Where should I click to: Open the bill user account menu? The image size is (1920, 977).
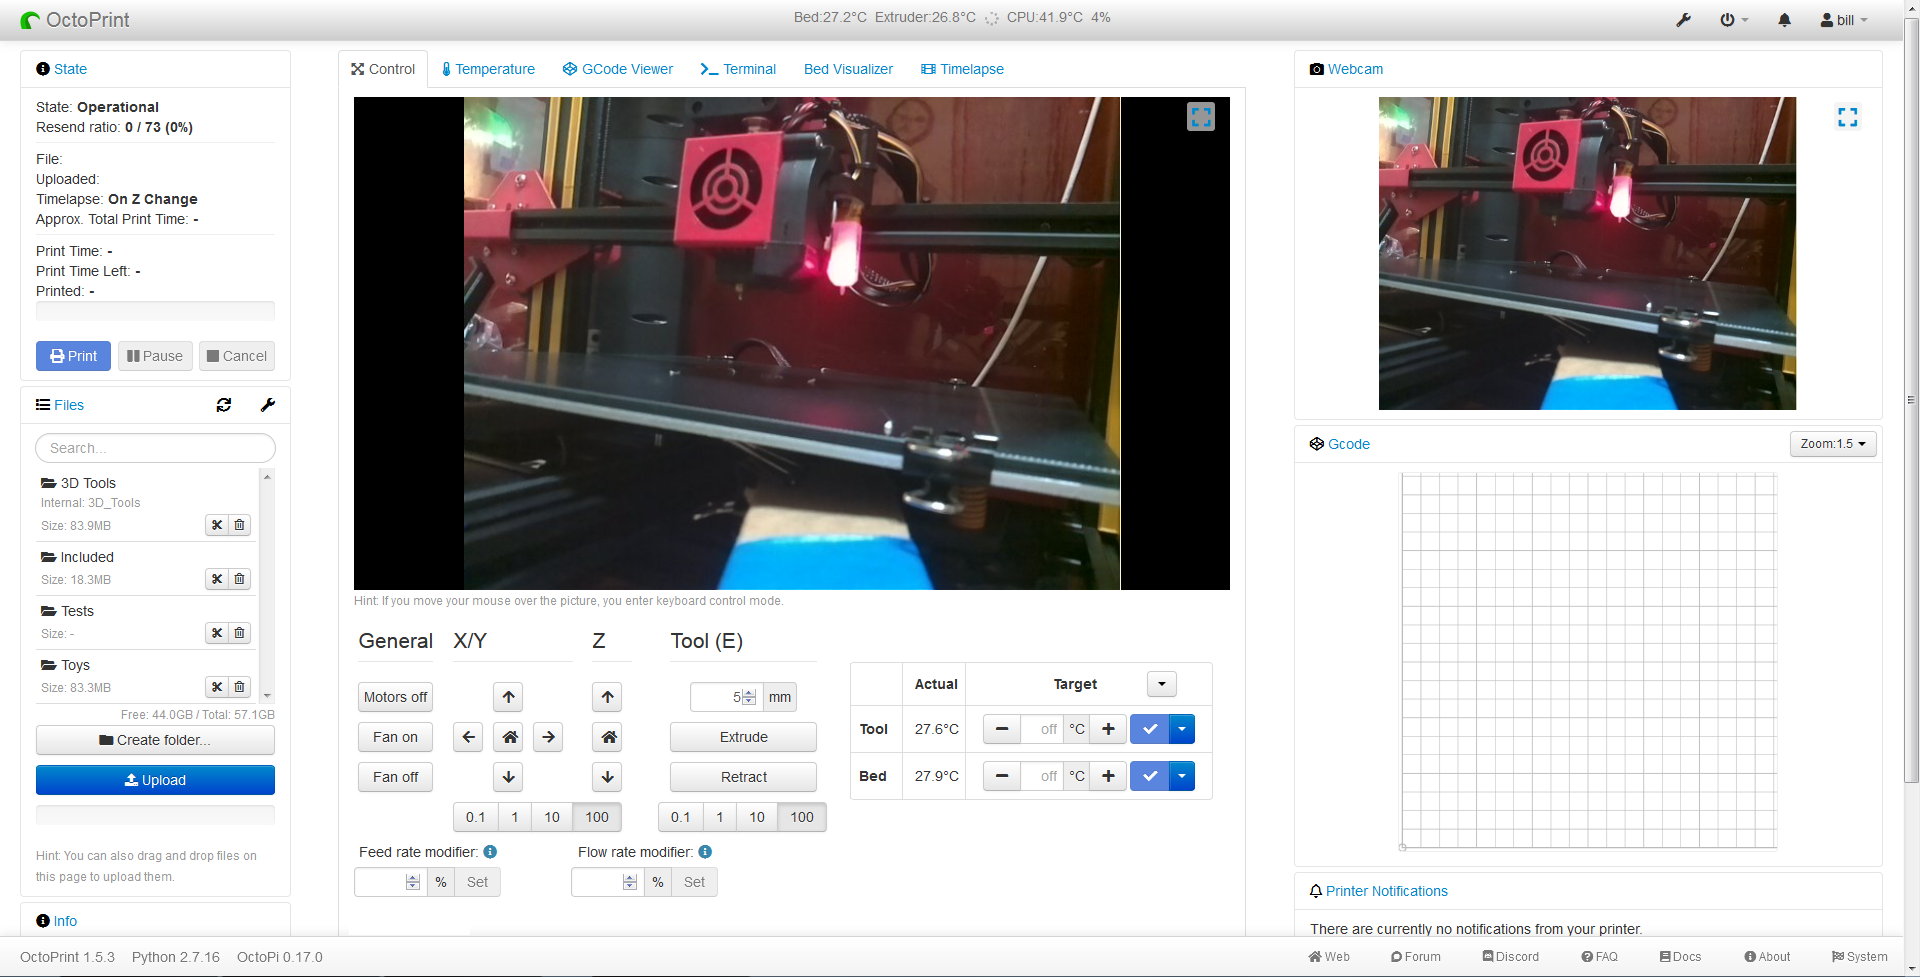(x=1843, y=19)
